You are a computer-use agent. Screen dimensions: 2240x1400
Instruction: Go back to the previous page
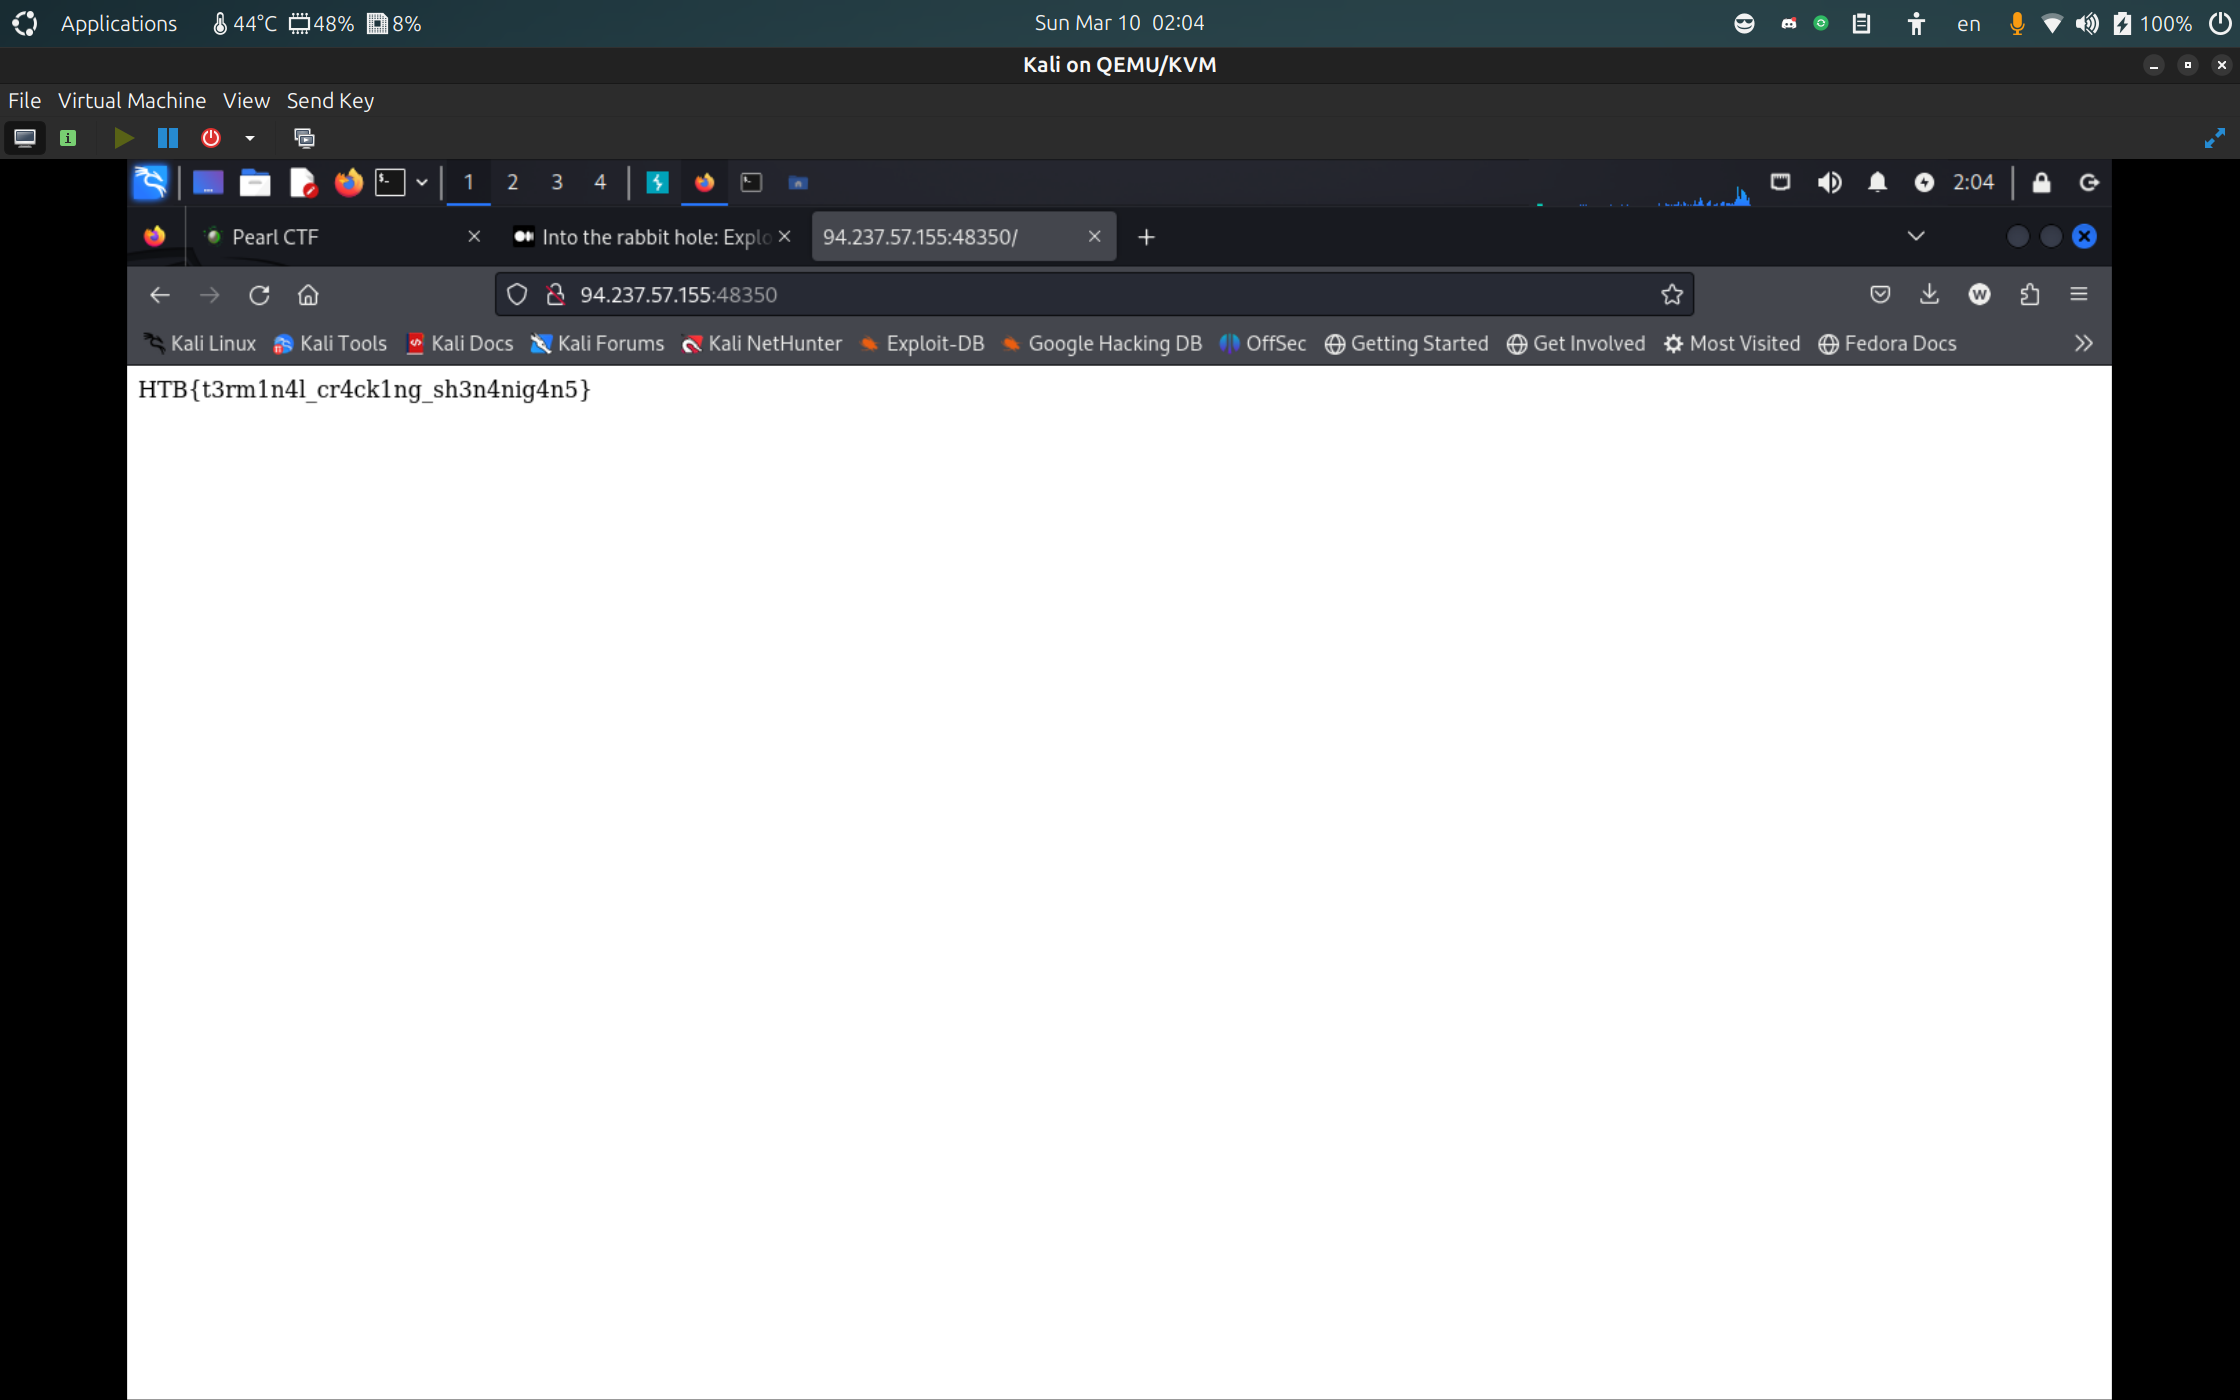(159, 295)
